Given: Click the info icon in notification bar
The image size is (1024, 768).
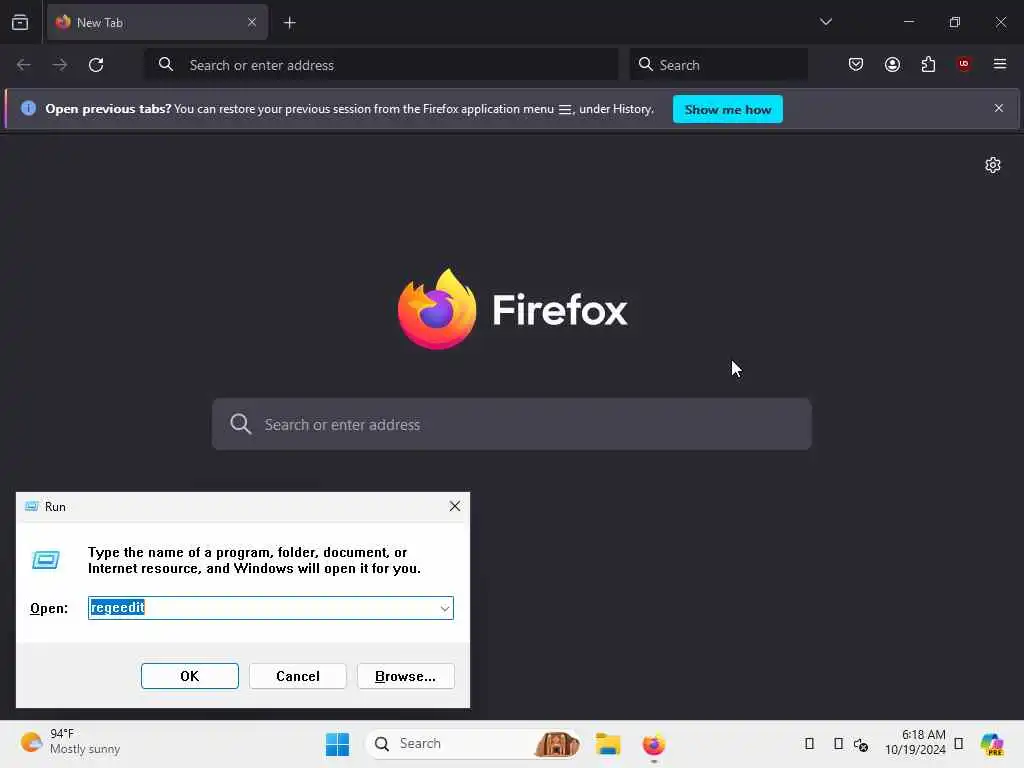Looking at the screenshot, I should pos(28,108).
